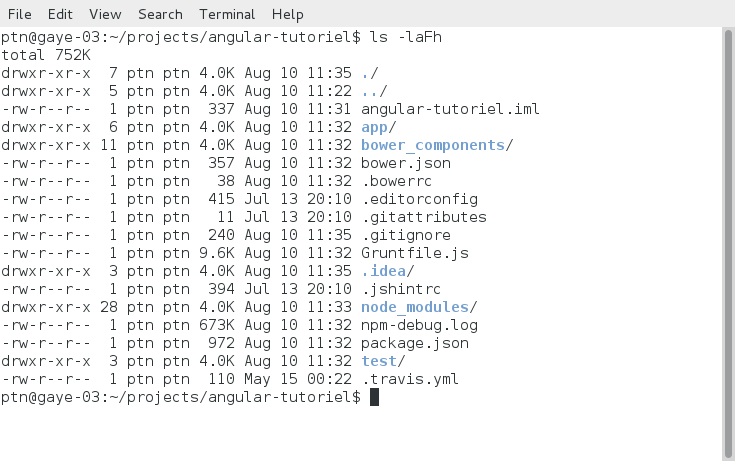Click the package.json filename
Viewport: 735px width, 461px height.
(x=415, y=343)
